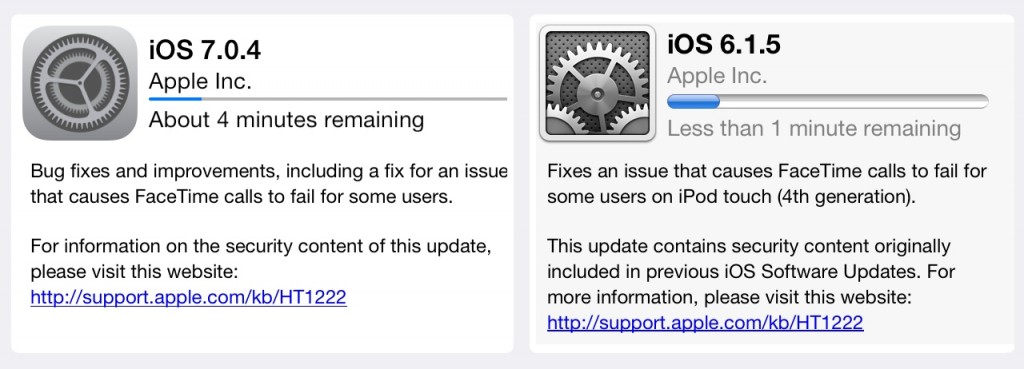Click the 'Bug fixes and improvements' description
The image size is (1024, 369).
(x=269, y=185)
